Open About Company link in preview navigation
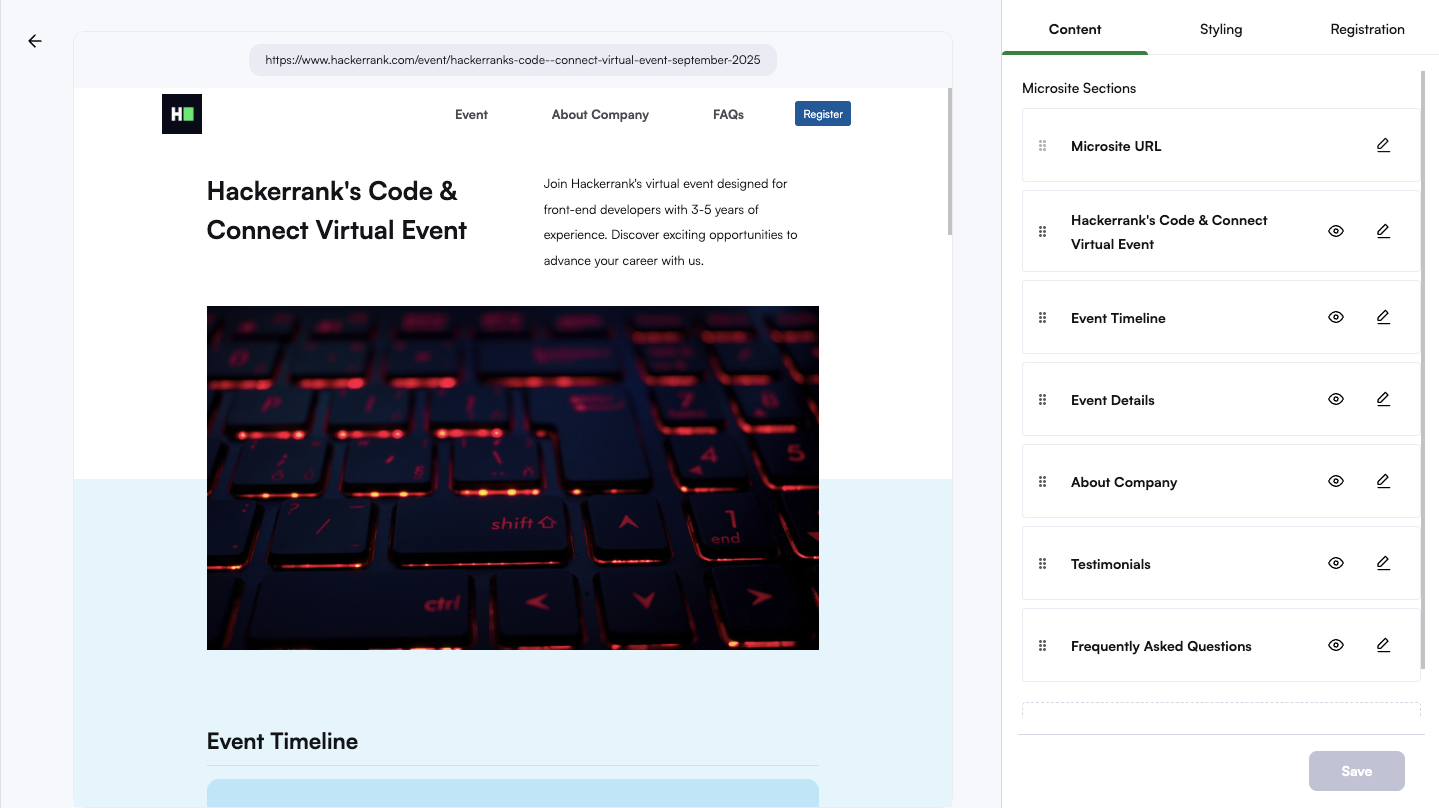The width and height of the screenshot is (1439, 808). point(600,114)
